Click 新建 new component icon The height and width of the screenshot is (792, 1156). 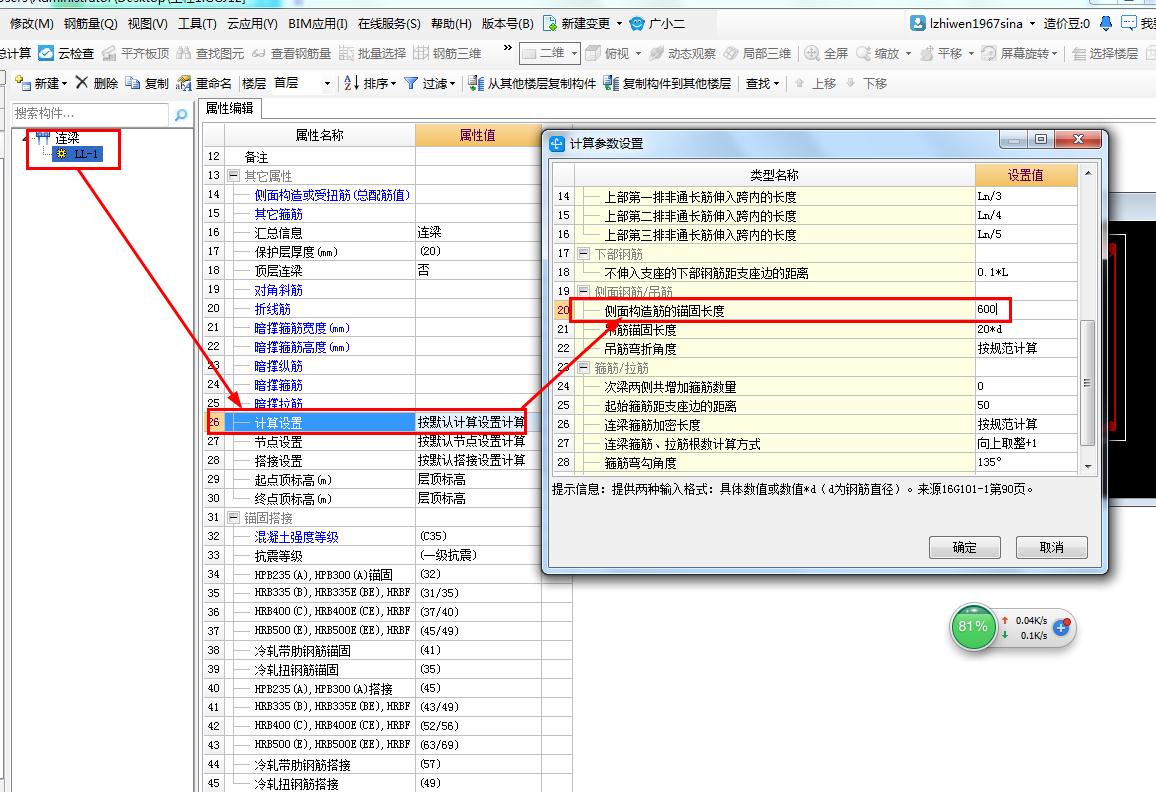click(23, 83)
